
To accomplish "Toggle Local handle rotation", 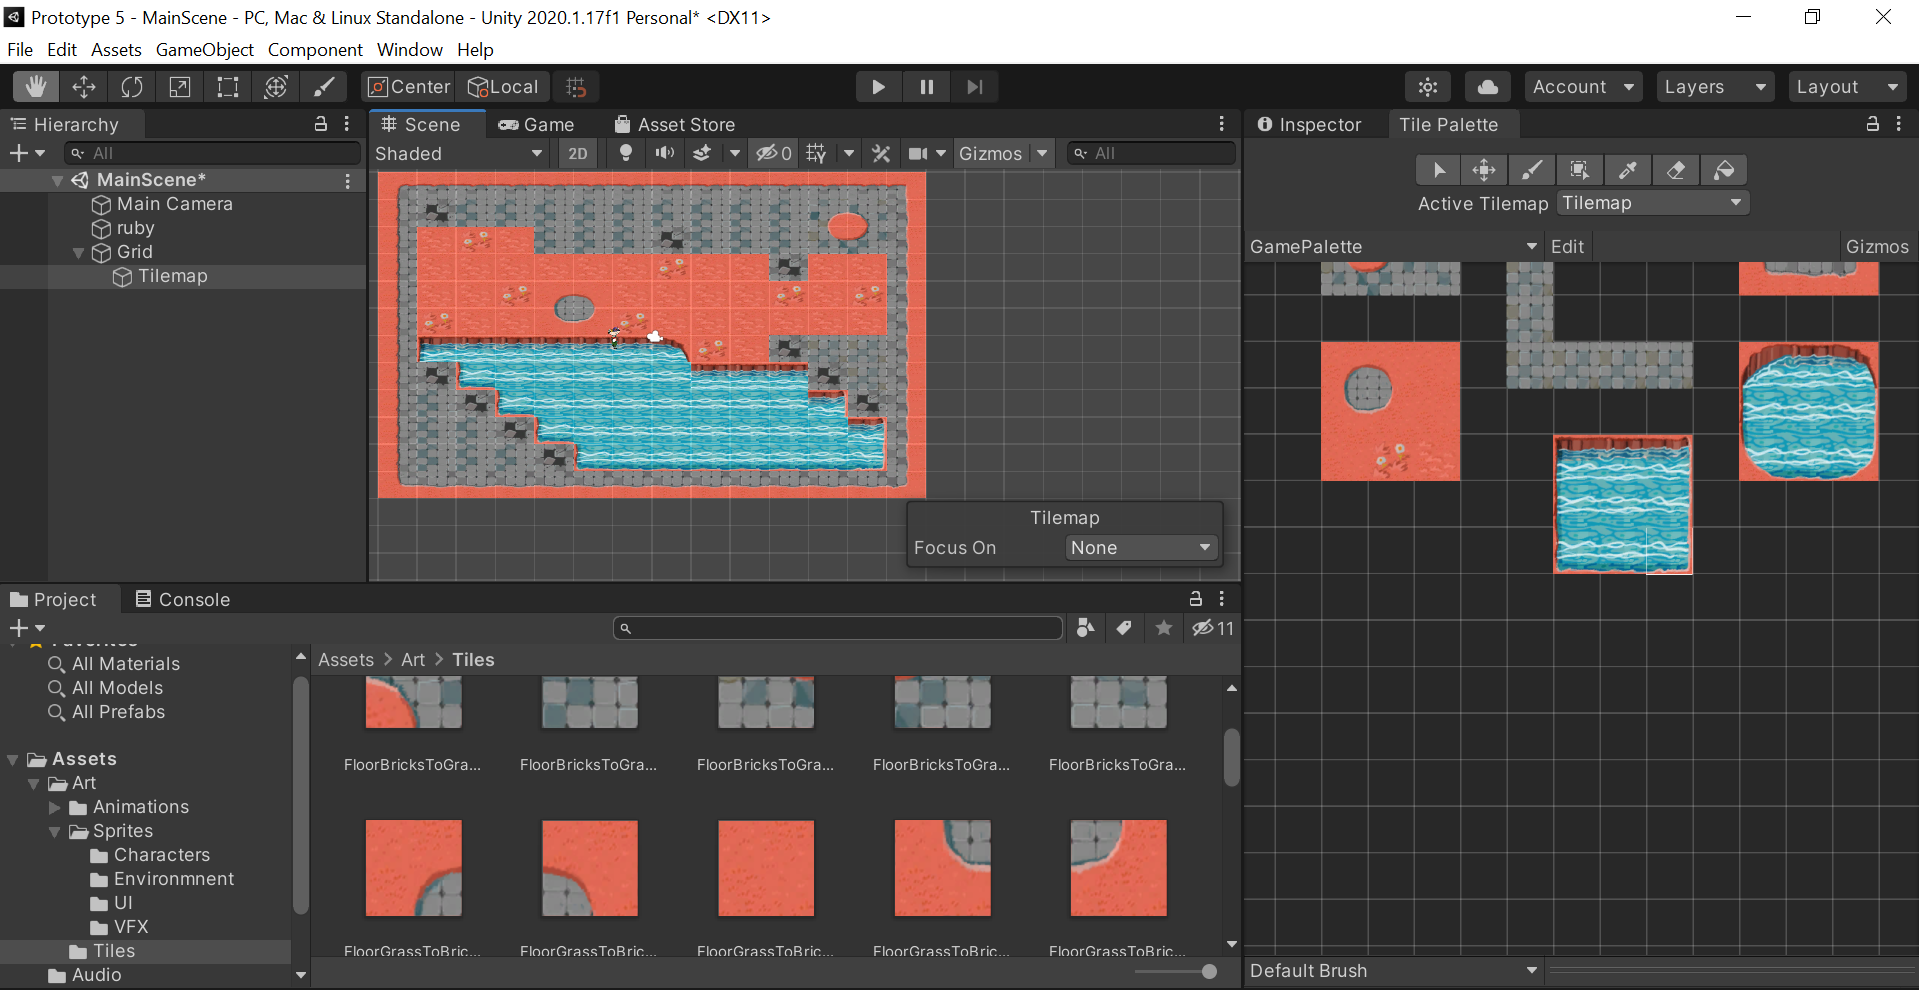I will click(504, 87).
